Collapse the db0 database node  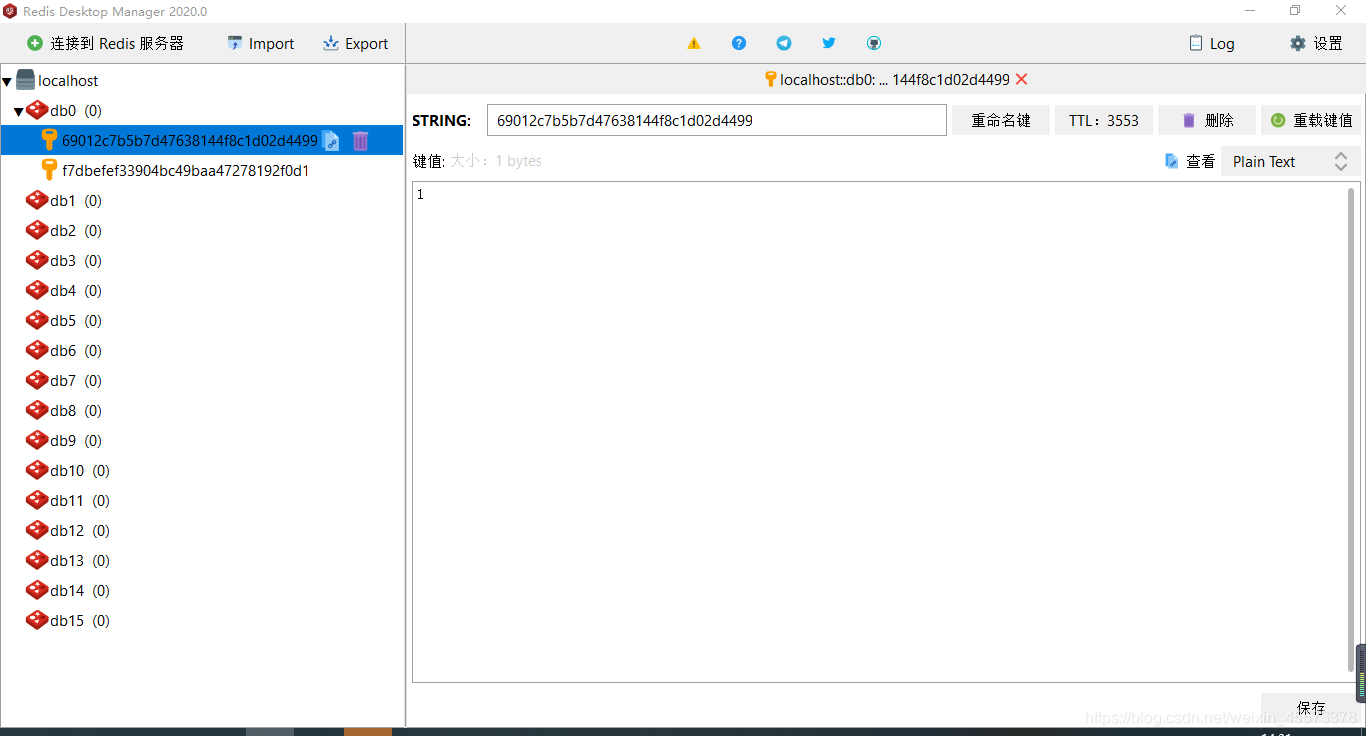click(x=19, y=111)
